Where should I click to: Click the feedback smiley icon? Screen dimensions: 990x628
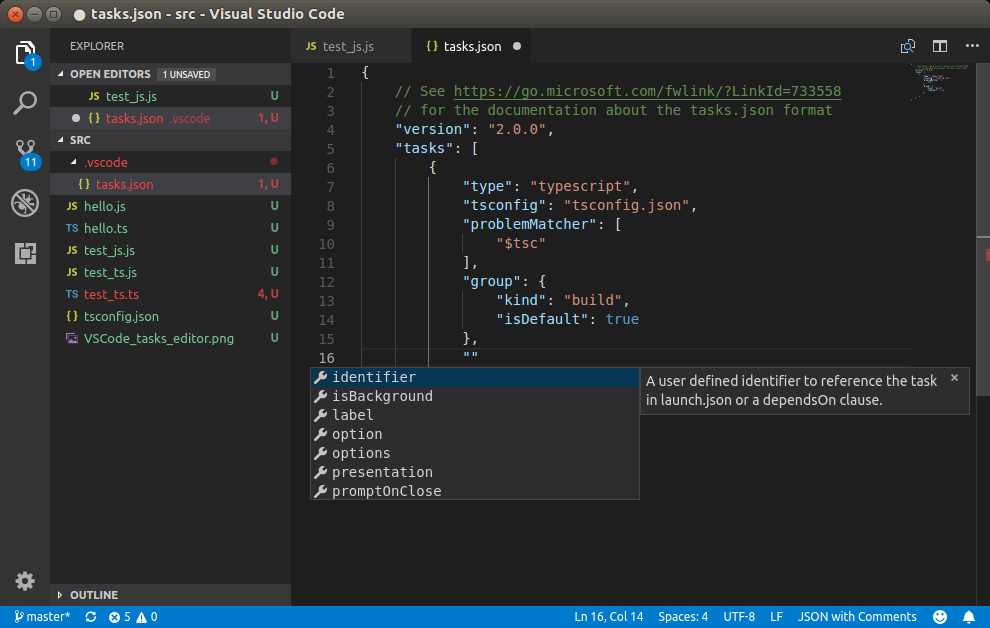[x=939, y=617]
